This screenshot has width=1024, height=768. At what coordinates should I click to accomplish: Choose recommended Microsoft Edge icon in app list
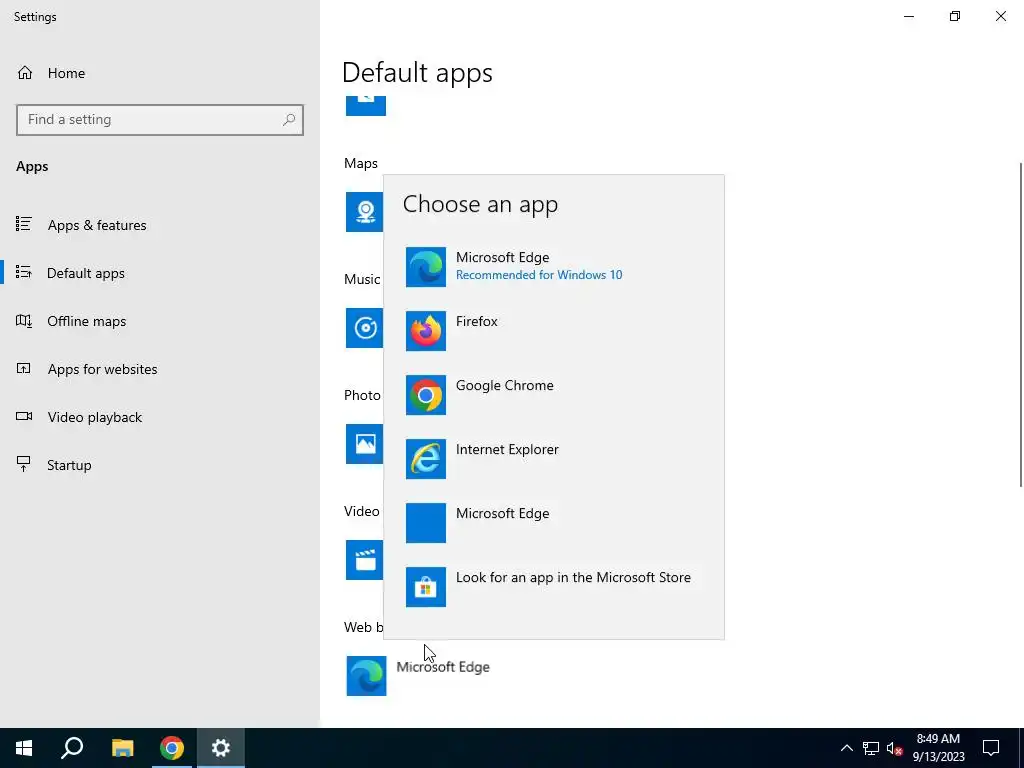[426, 267]
